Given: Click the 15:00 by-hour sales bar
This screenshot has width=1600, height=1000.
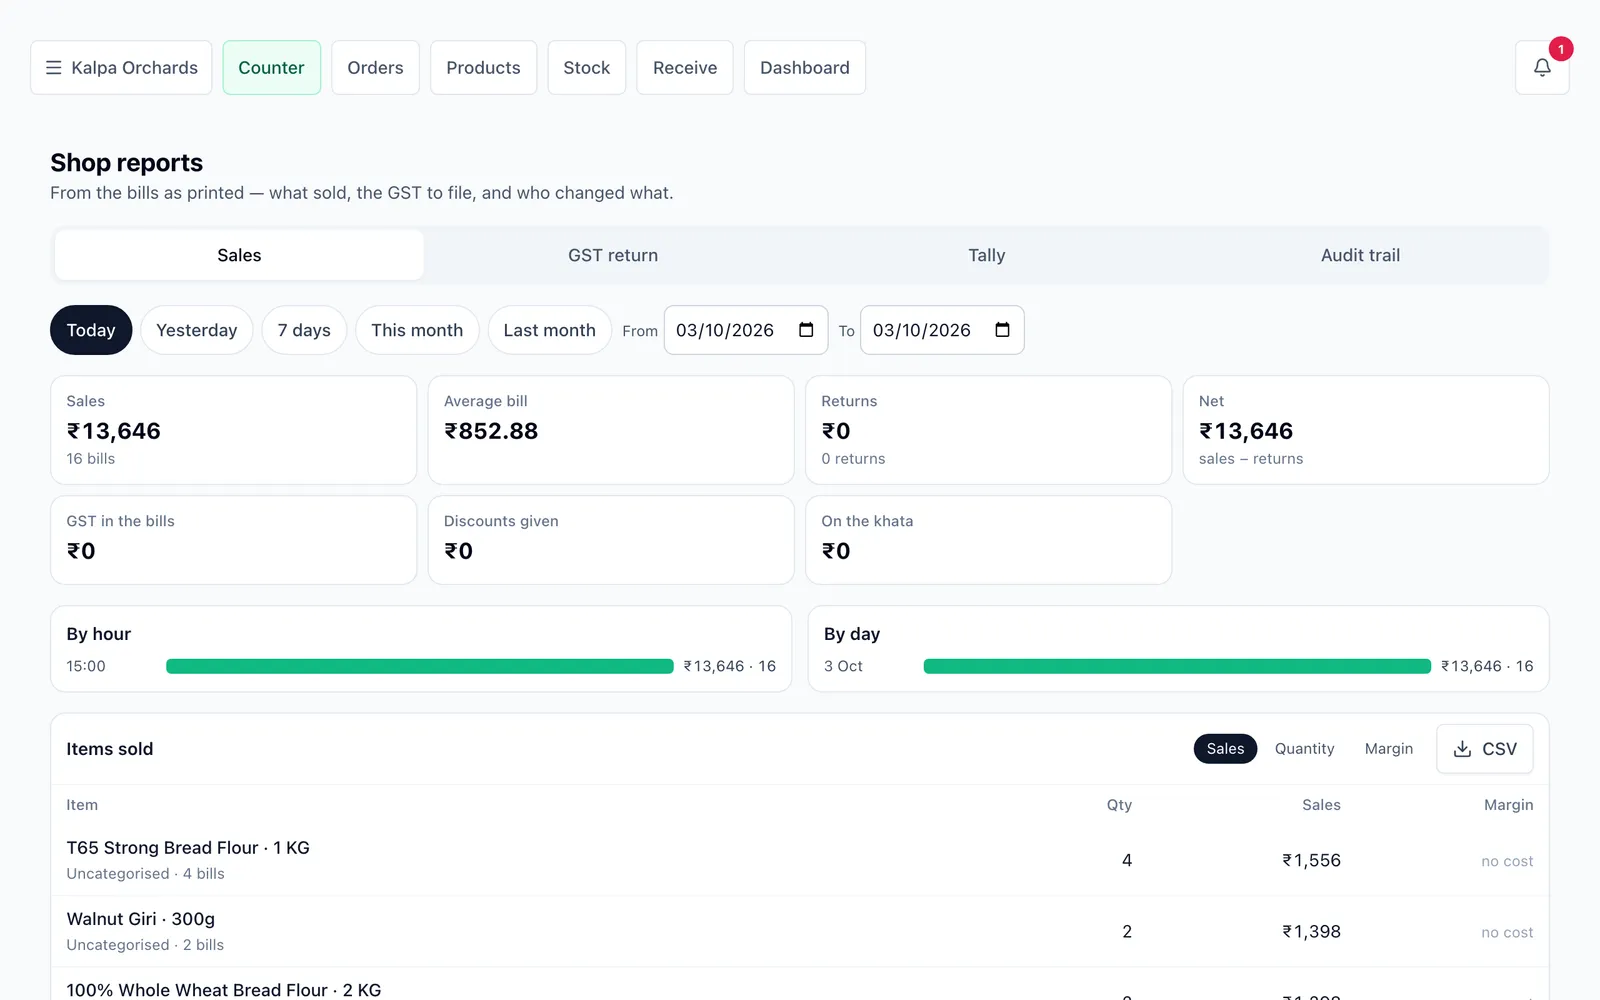Looking at the screenshot, I should point(420,666).
